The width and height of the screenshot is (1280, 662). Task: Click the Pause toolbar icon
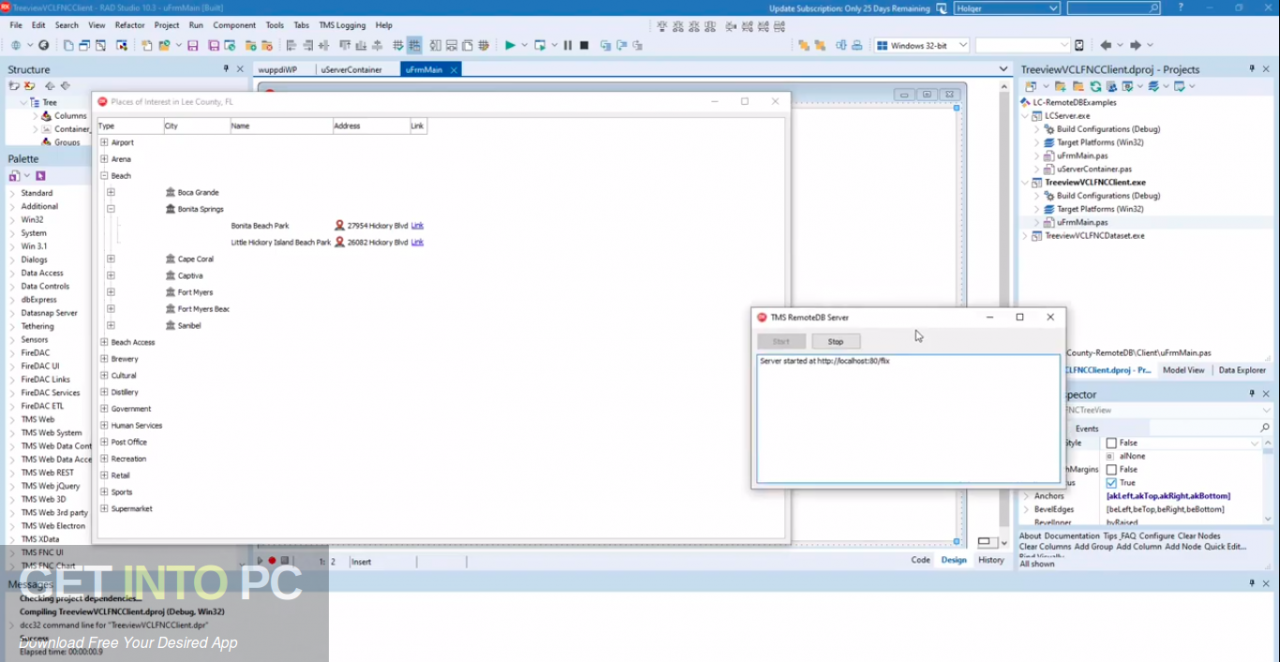coord(567,45)
